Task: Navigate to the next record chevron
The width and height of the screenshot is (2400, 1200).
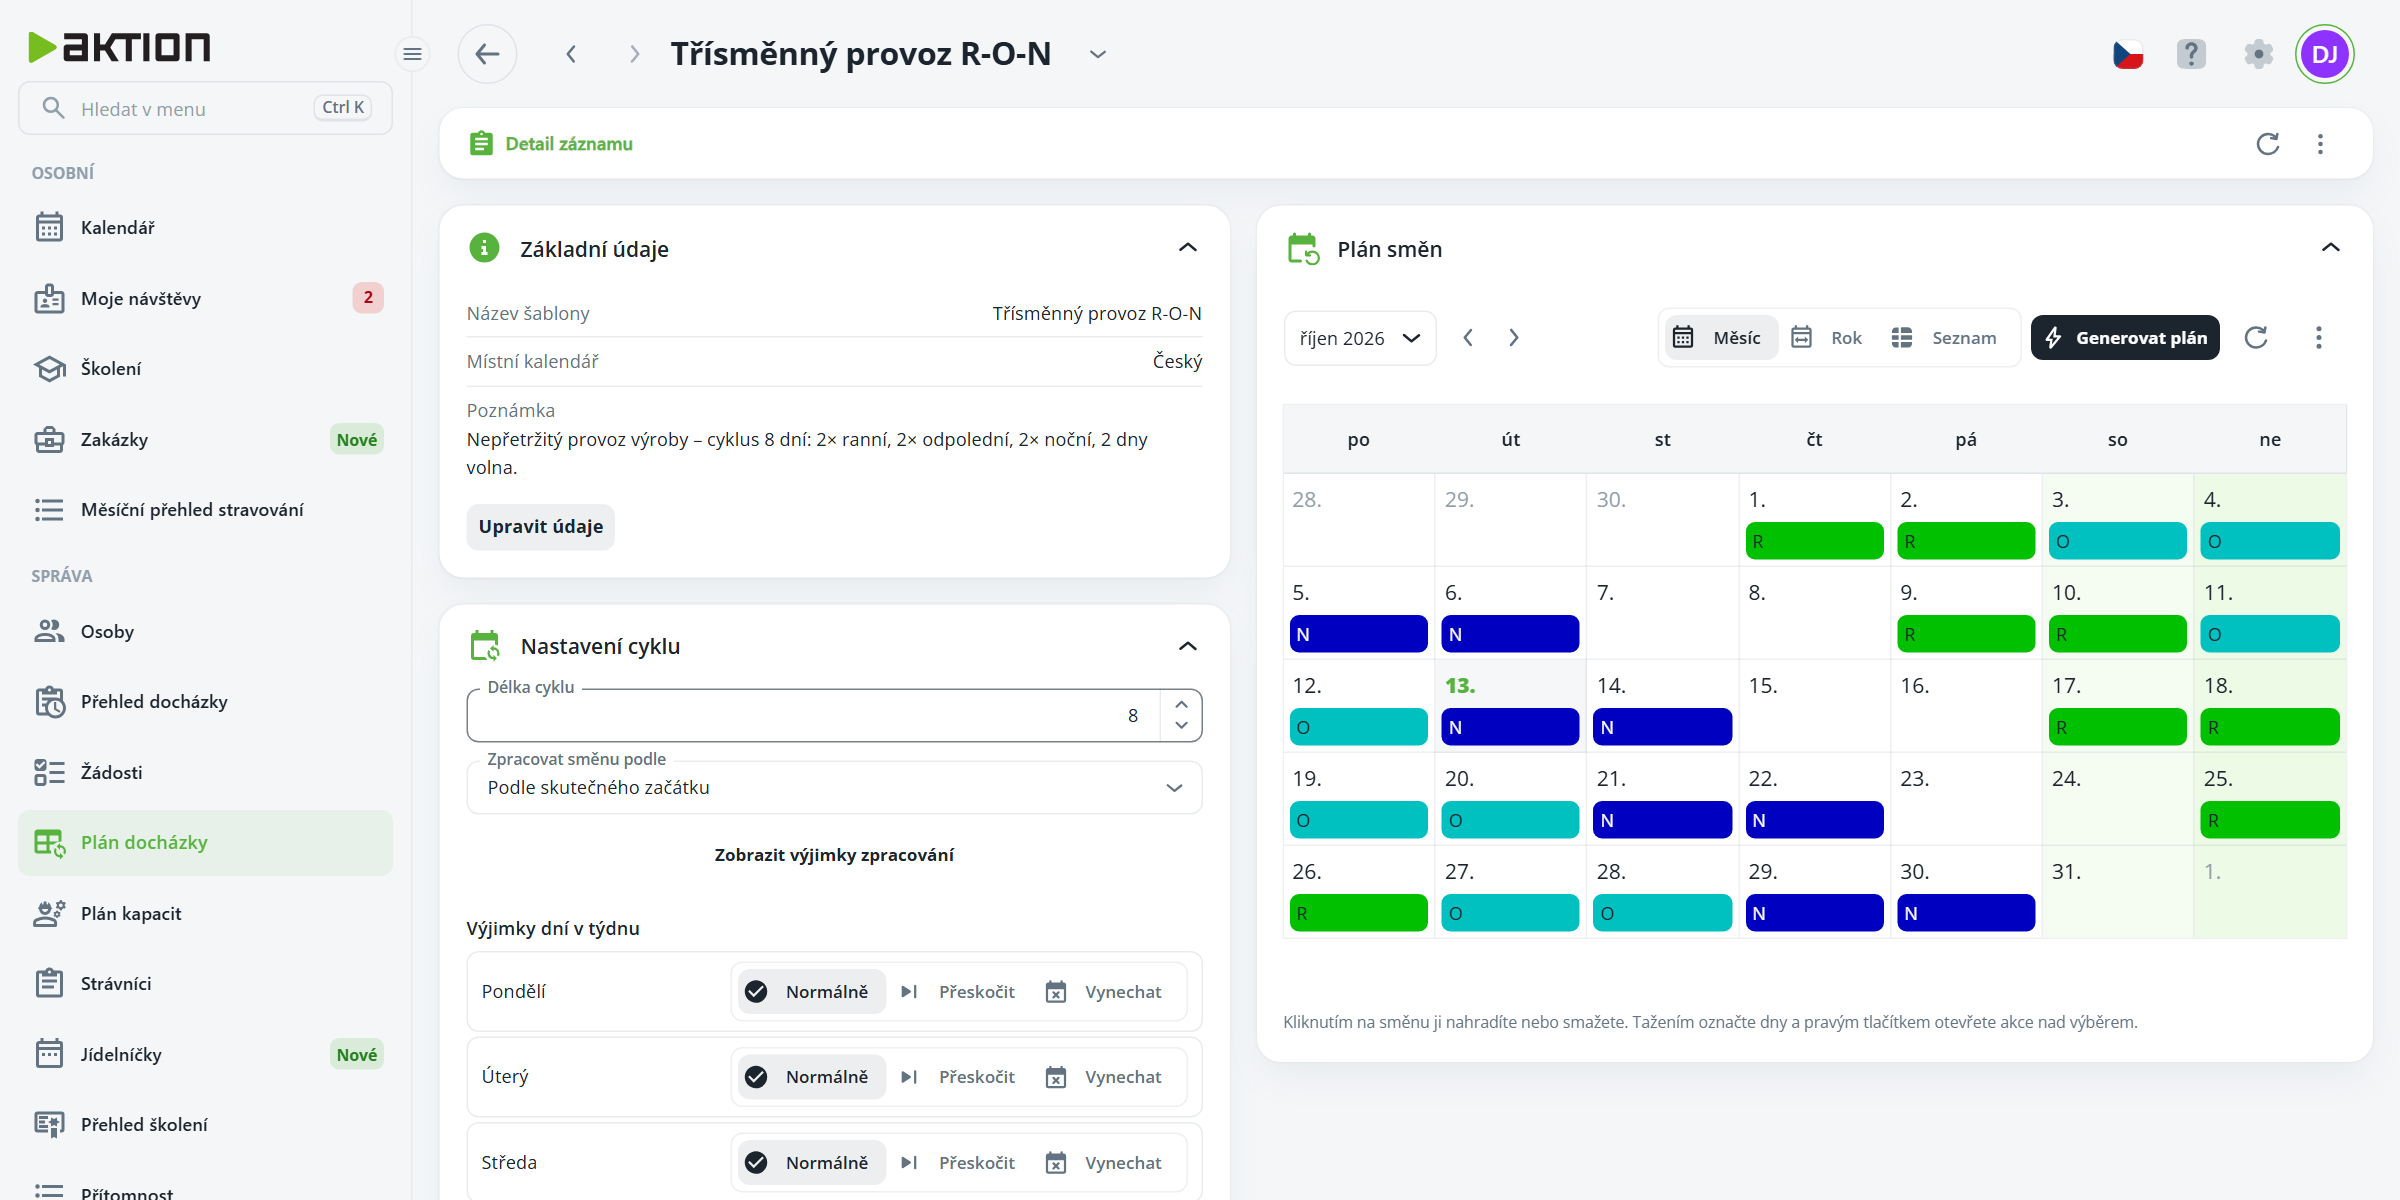Action: [634, 54]
